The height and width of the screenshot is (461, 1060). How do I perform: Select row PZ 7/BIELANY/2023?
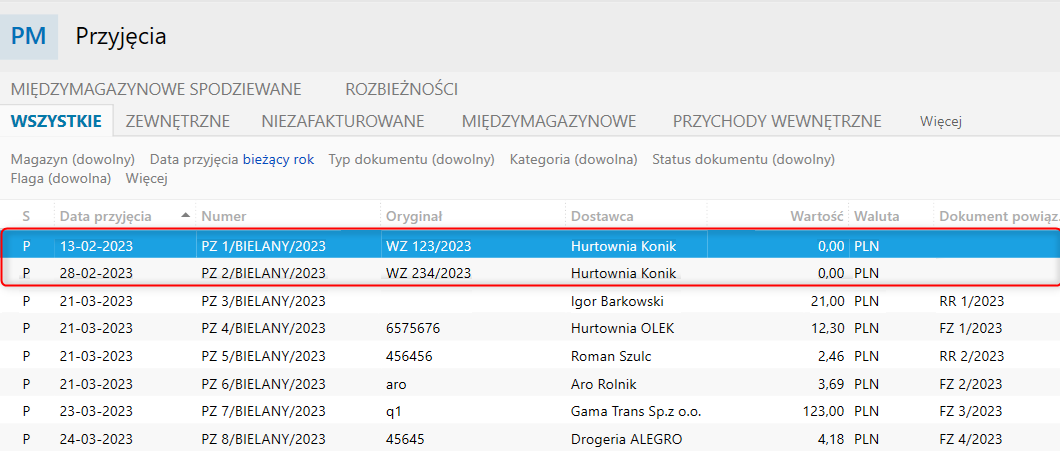click(530, 412)
